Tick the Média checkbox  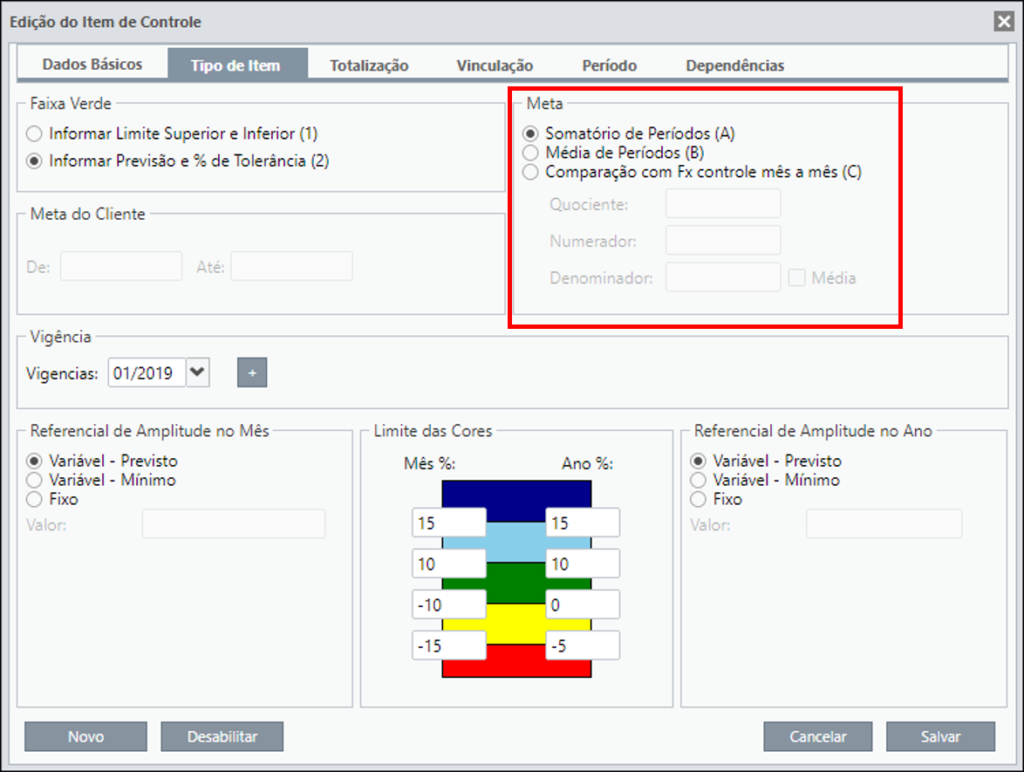click(x=797, y=278)
